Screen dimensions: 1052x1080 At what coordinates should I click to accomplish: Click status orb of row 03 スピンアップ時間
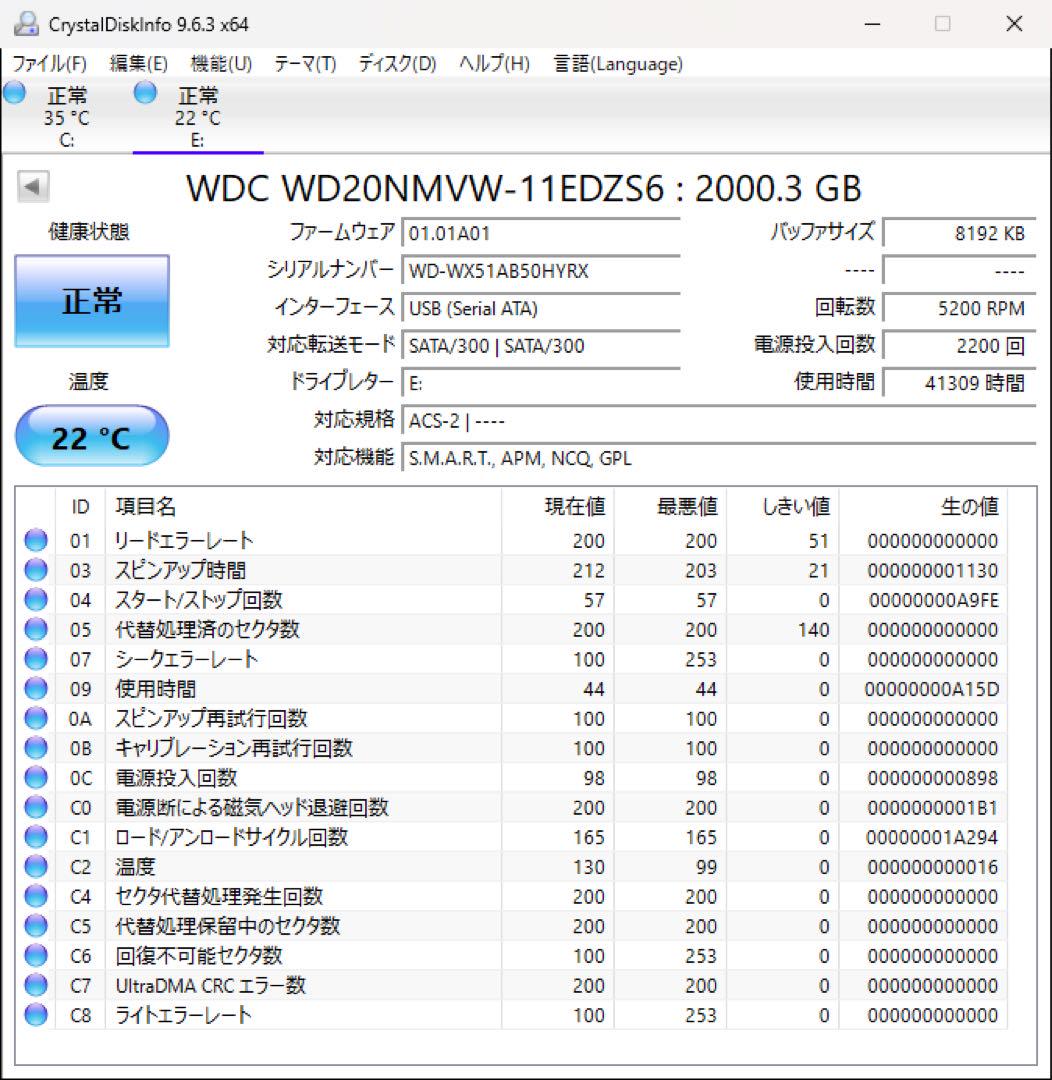36,570
